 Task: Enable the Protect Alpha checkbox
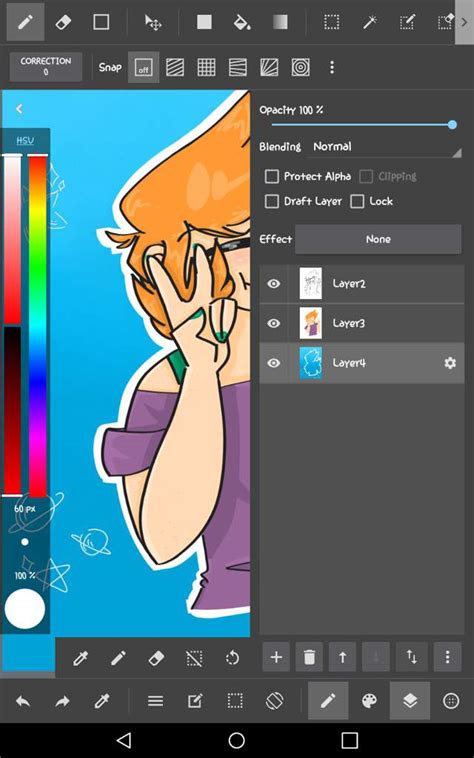click(x=272, y=176)
